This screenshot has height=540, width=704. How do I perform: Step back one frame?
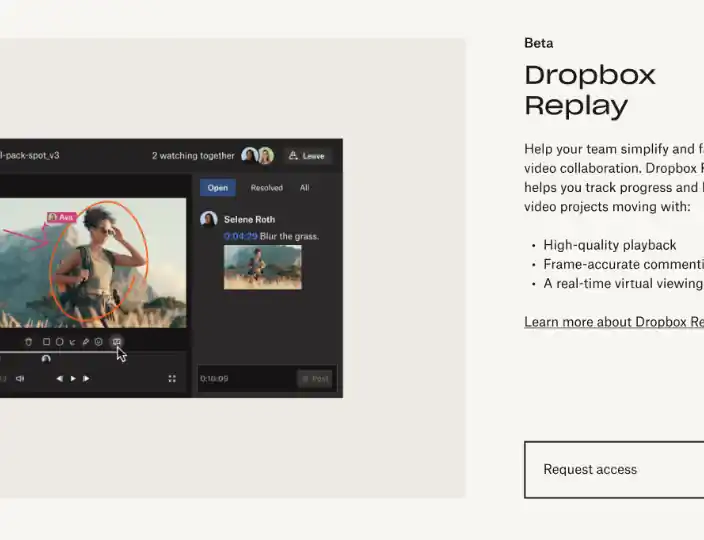click(59, 379)
